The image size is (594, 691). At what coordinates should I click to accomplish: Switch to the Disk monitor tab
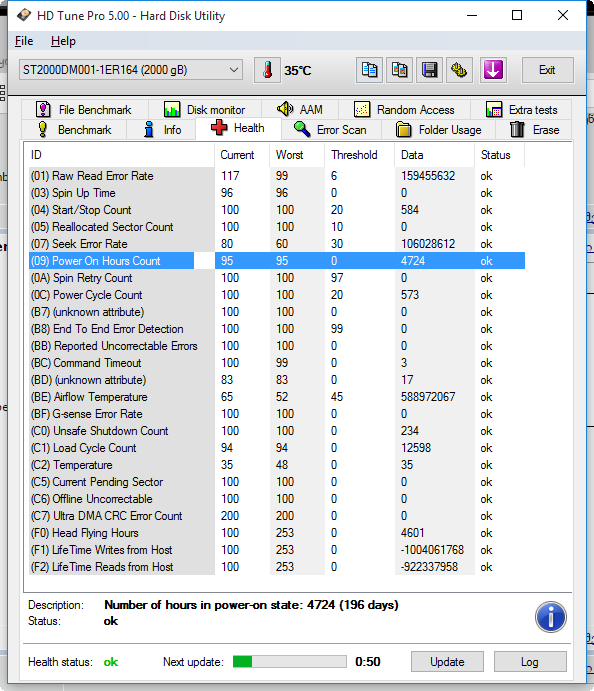(205, 109)
